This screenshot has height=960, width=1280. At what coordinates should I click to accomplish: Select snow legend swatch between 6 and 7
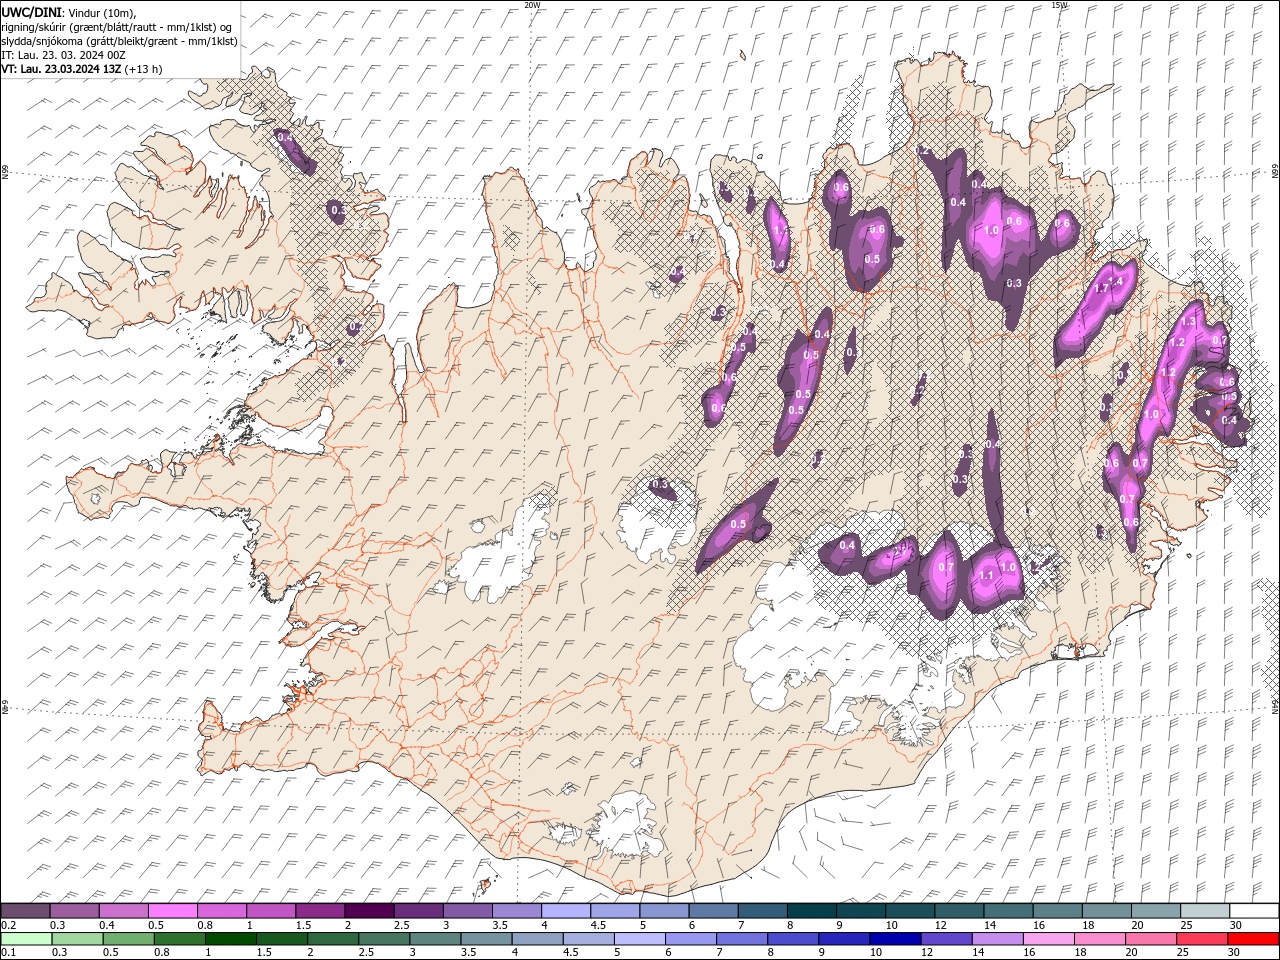(713, 911)
